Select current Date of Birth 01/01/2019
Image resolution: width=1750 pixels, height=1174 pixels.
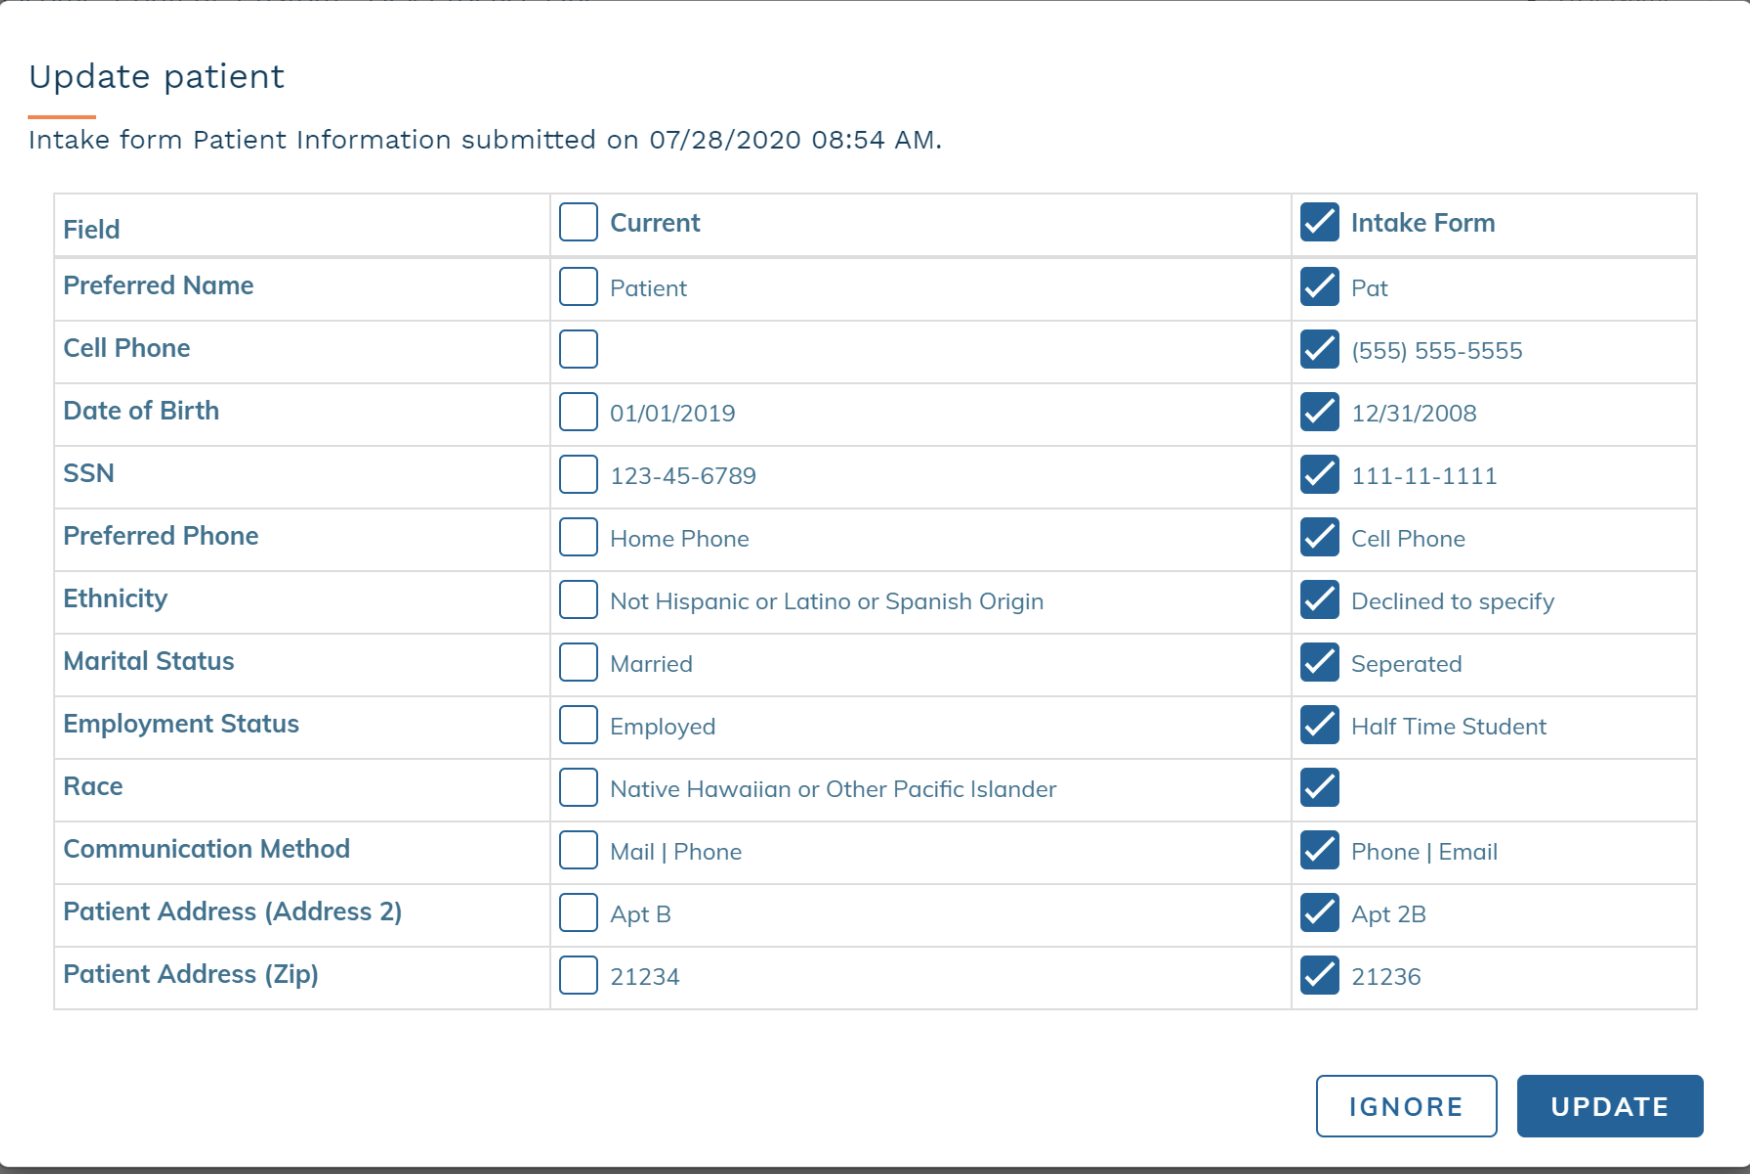click(578, 412)
